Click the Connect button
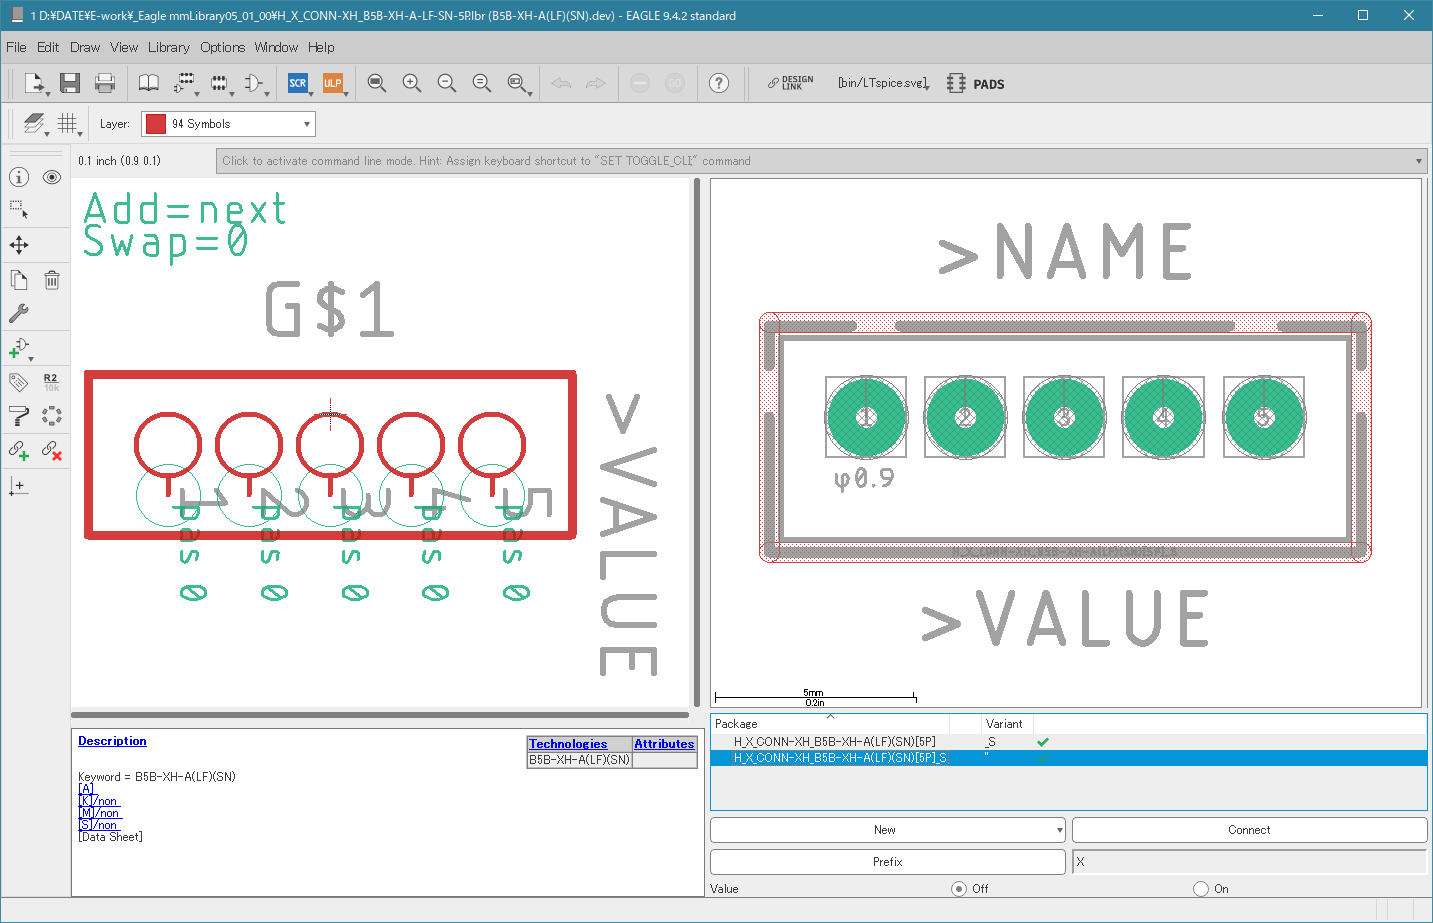 tap(1249, 830)
